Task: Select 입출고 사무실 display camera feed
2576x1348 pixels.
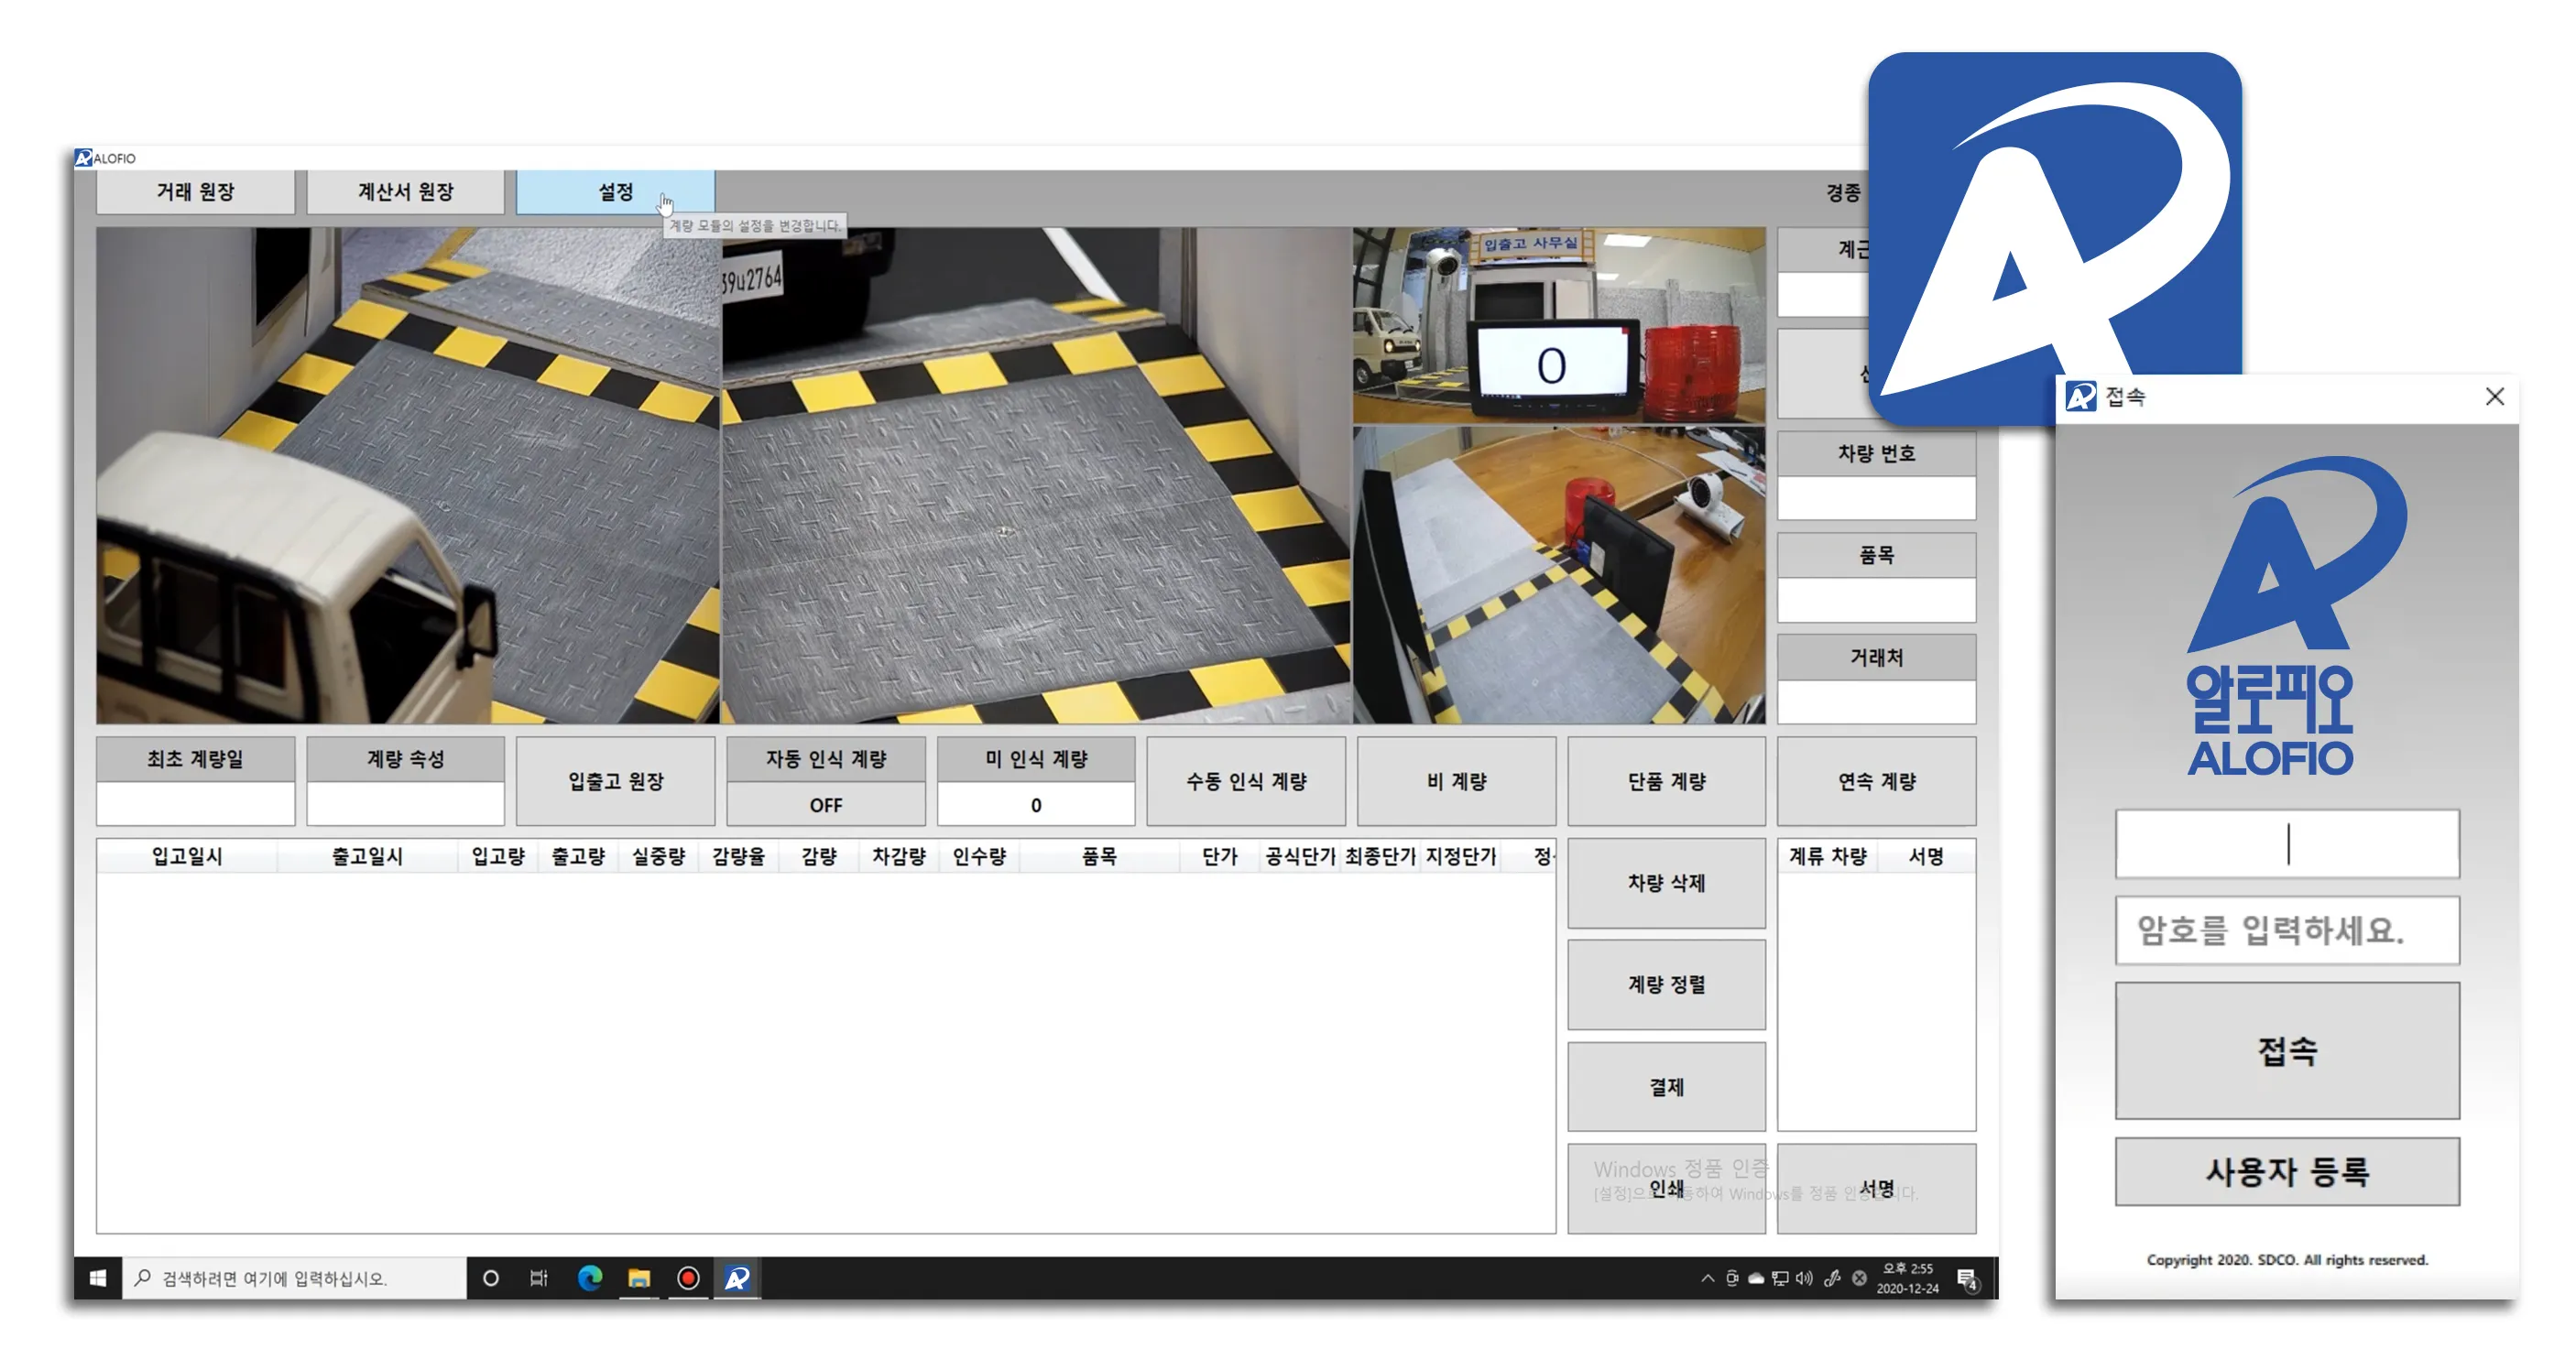Action: (1559, 325)
